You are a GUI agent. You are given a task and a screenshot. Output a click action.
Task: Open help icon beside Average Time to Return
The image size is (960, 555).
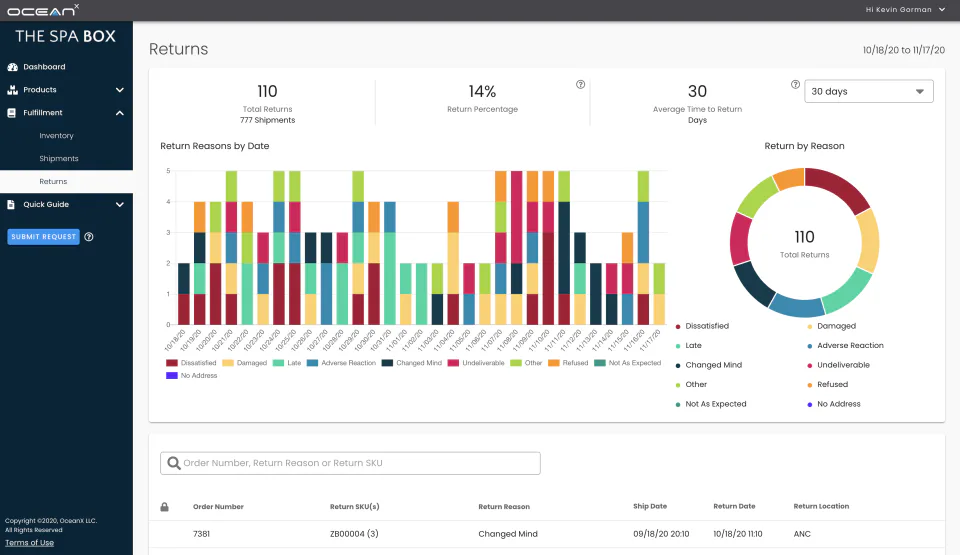[795, 85]
